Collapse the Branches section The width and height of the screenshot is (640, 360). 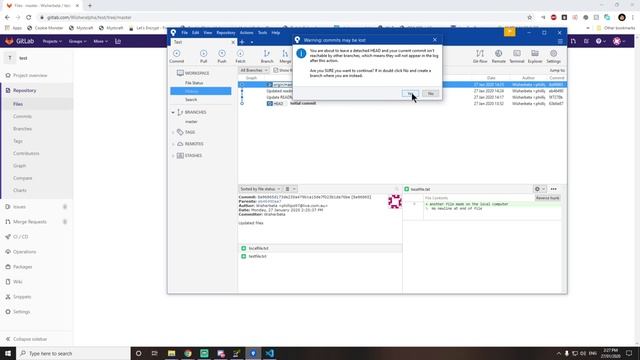pyautogui.click(x=173, y=112)
